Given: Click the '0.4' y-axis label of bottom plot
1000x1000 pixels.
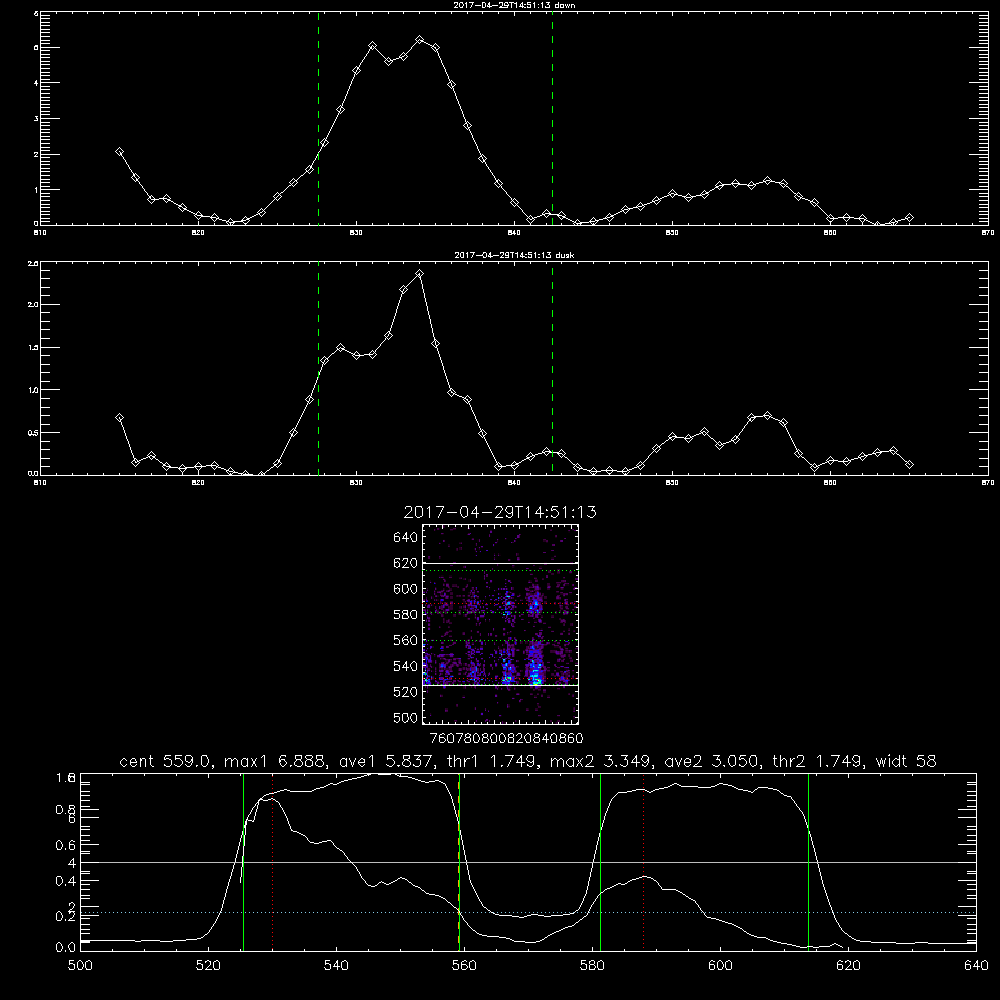Looking at the screenshot, I should pyautogui.click(x=66, y=881).
